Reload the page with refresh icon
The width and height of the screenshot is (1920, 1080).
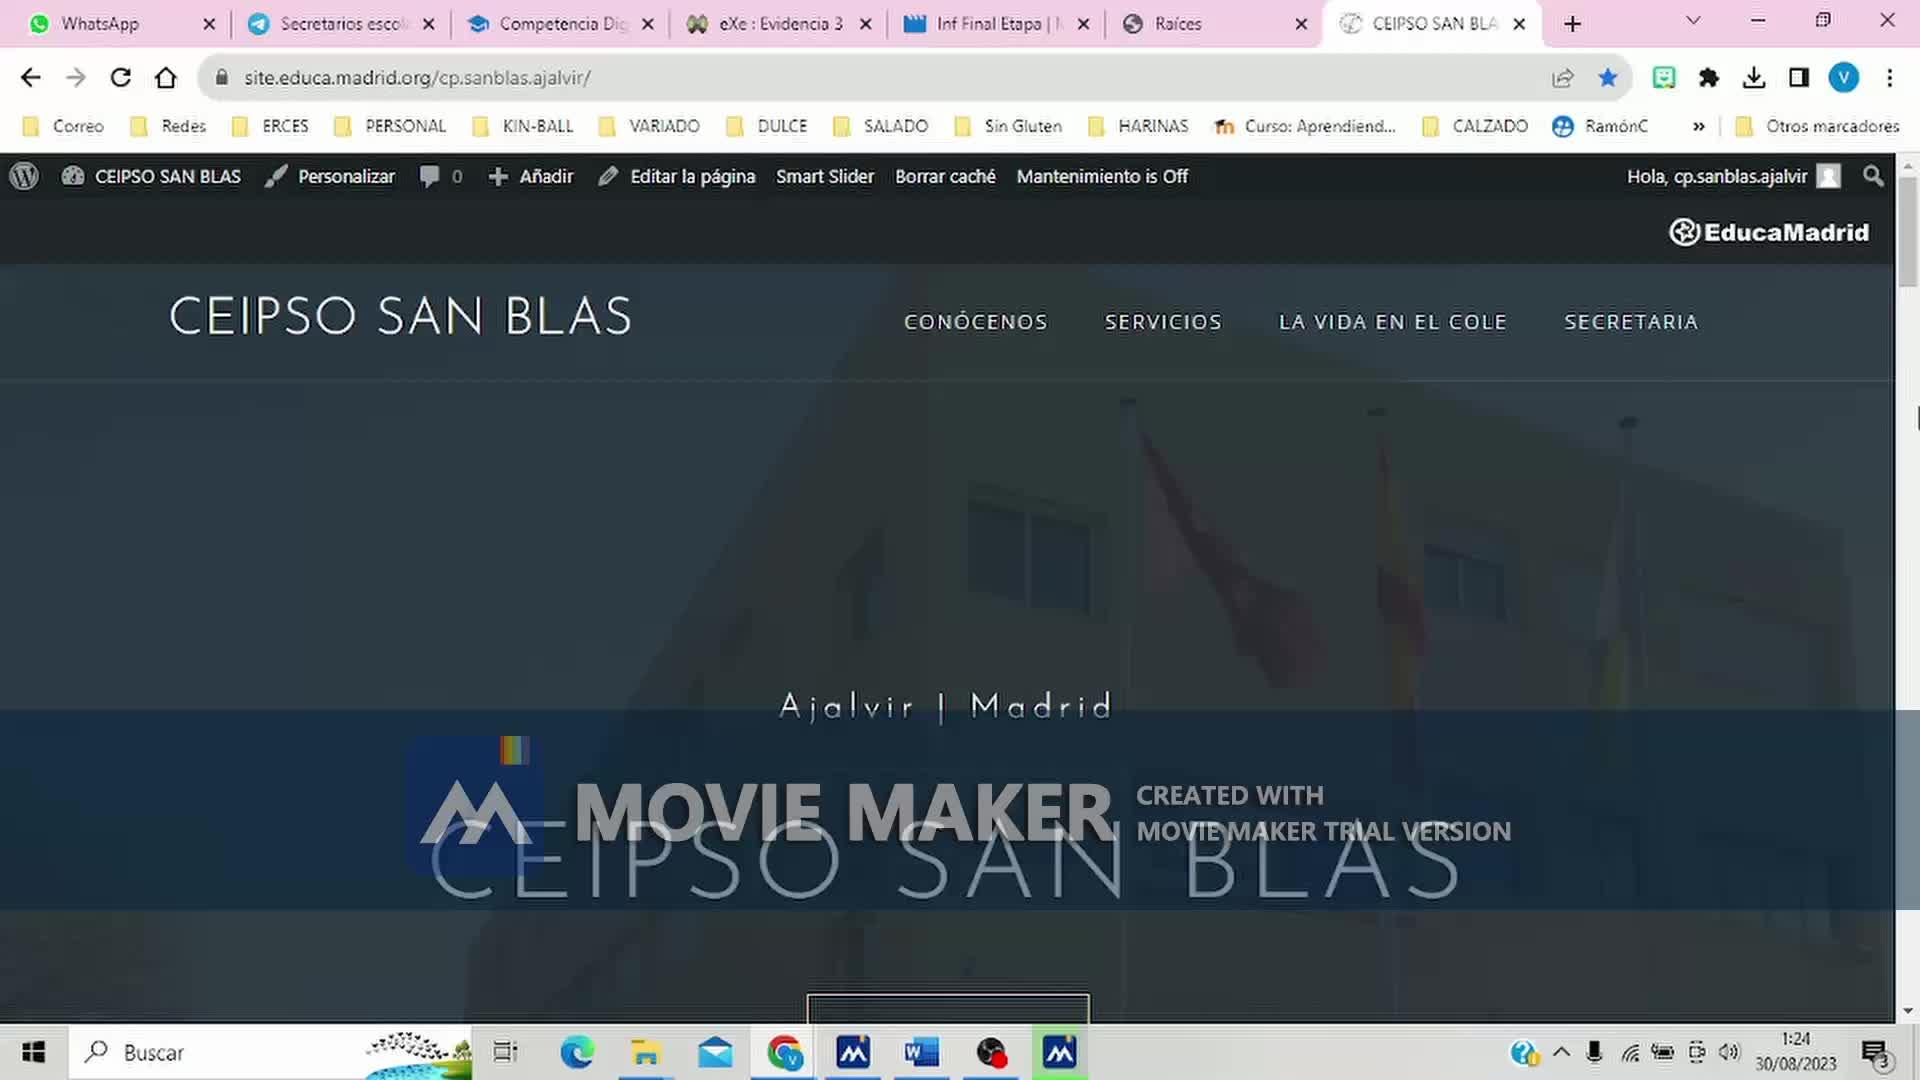click(x=121, y=78)
